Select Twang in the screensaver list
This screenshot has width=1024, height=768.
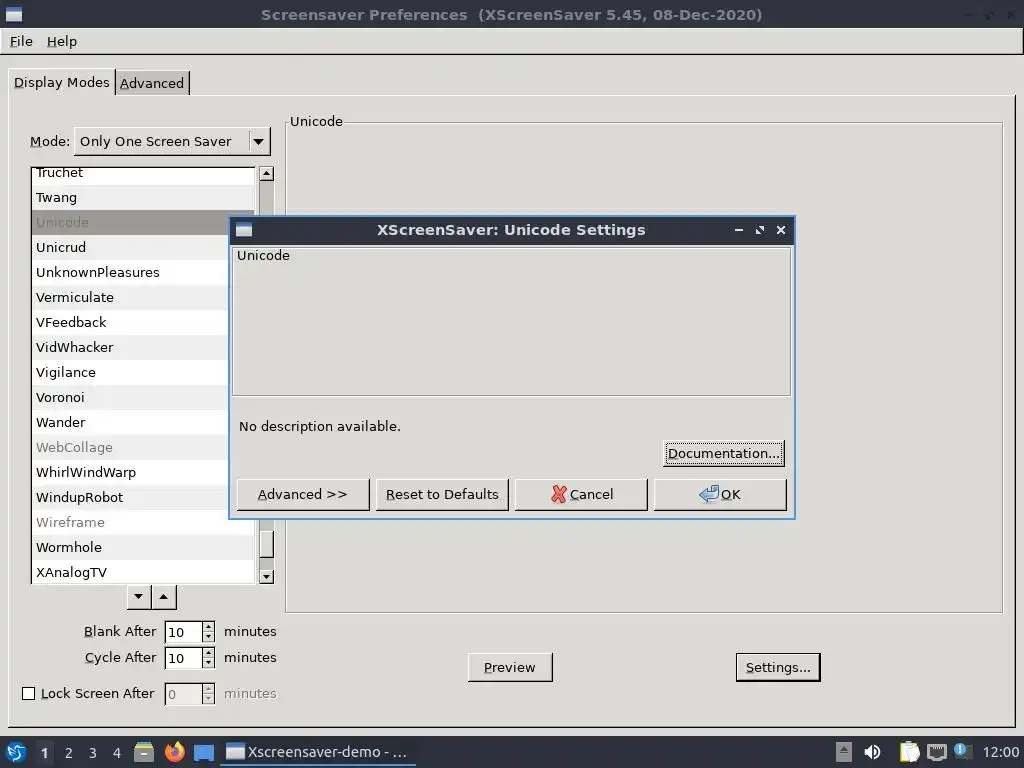(143, 197)
